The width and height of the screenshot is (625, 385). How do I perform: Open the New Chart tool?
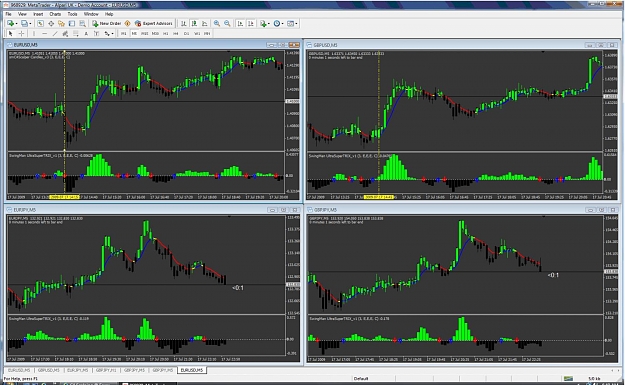(x=10, y=24)
